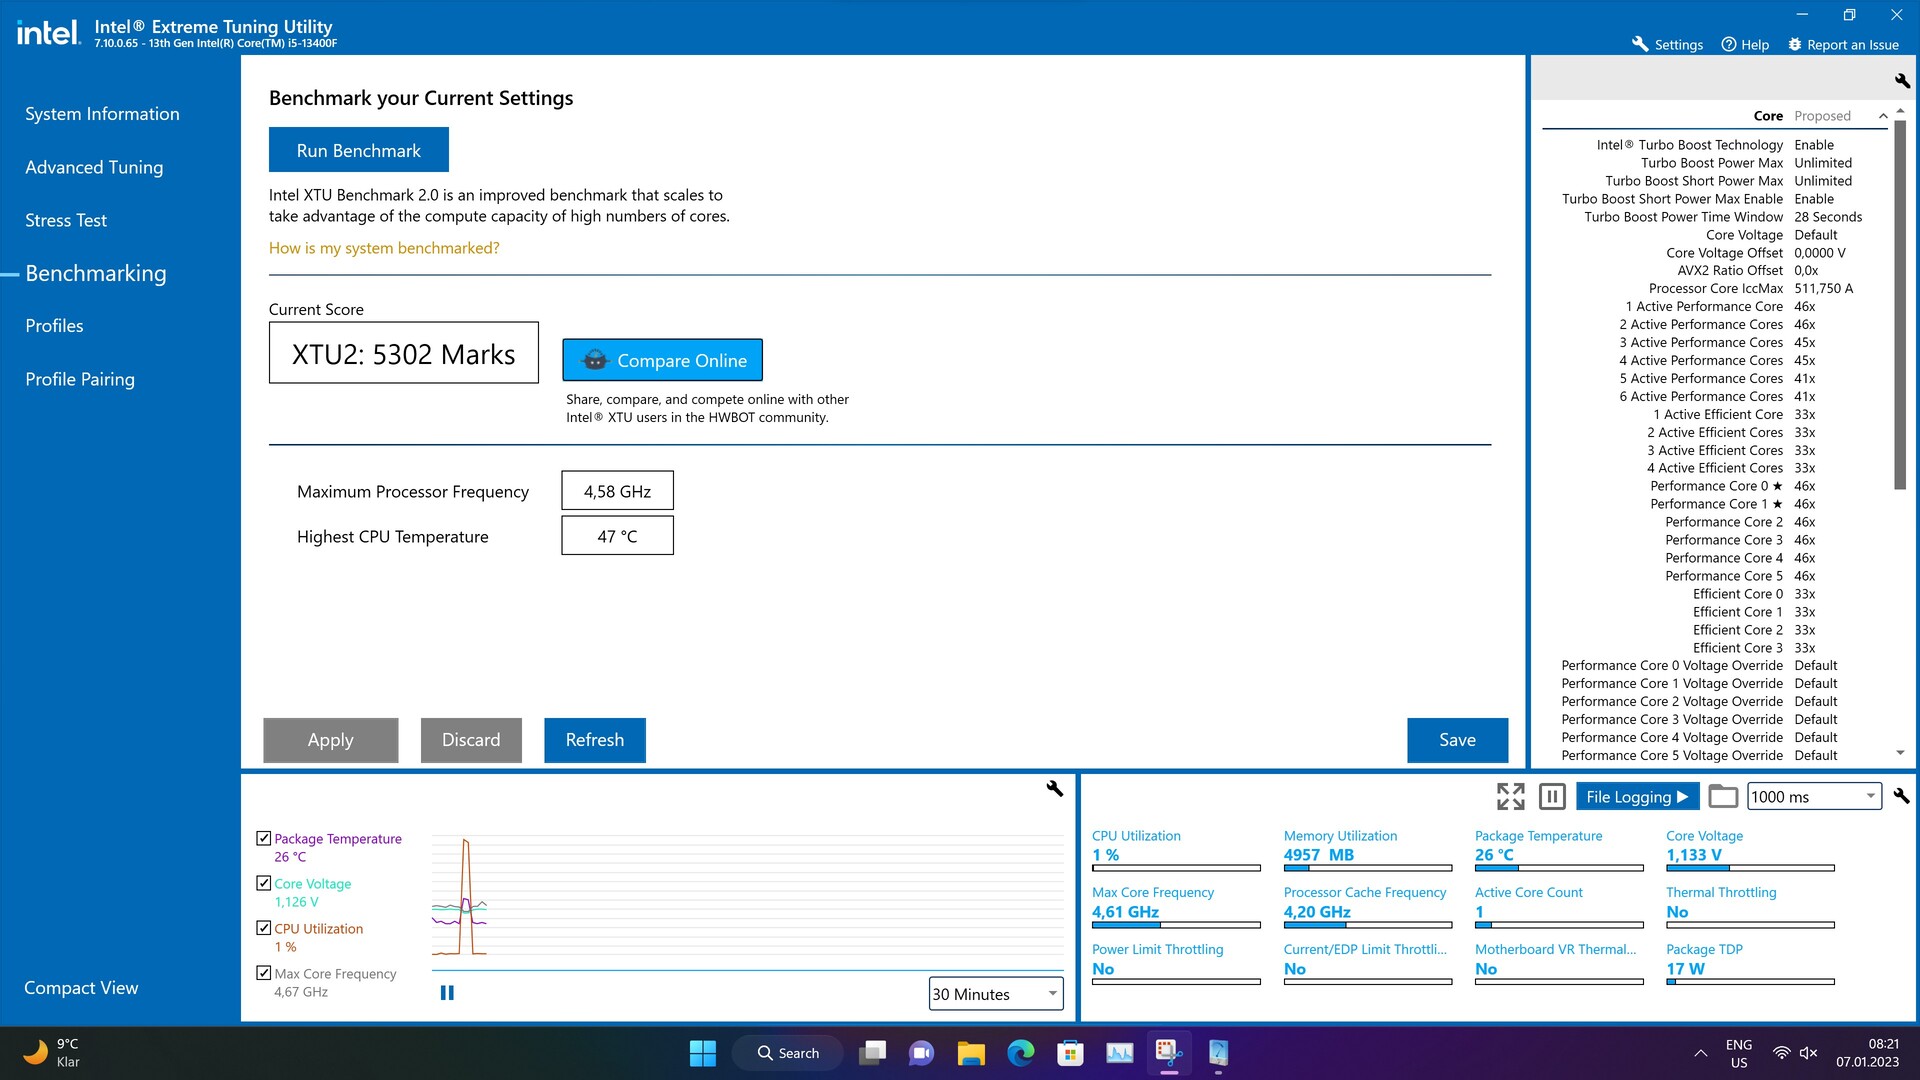Image resolution: width=1920 pixels, height=1080 pixels.
Task: Click the wrench icon above Core settings panel
Action: 1901,80
